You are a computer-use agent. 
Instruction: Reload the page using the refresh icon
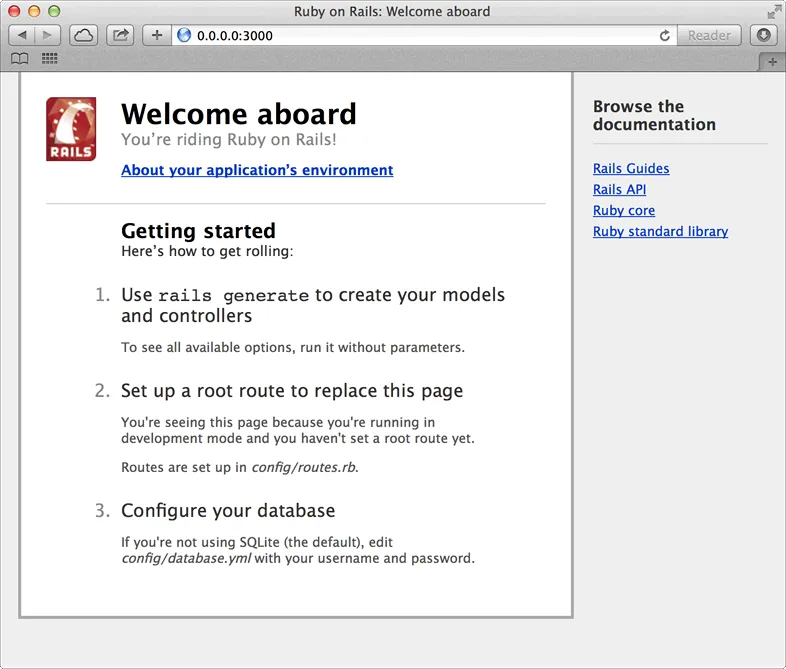coord(665,35)
